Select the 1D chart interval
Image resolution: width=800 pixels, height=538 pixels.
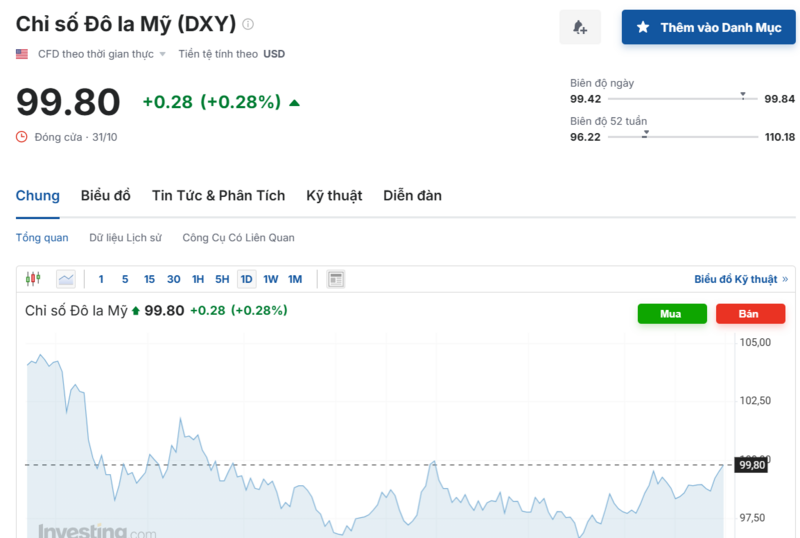246,279
